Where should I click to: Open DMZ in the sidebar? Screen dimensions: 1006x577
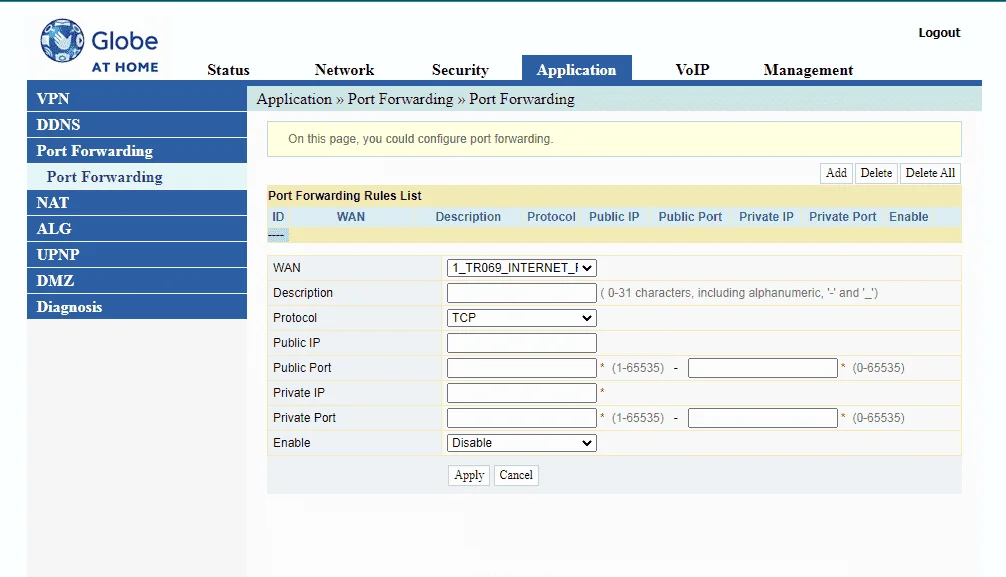click(x=137, y=280)
